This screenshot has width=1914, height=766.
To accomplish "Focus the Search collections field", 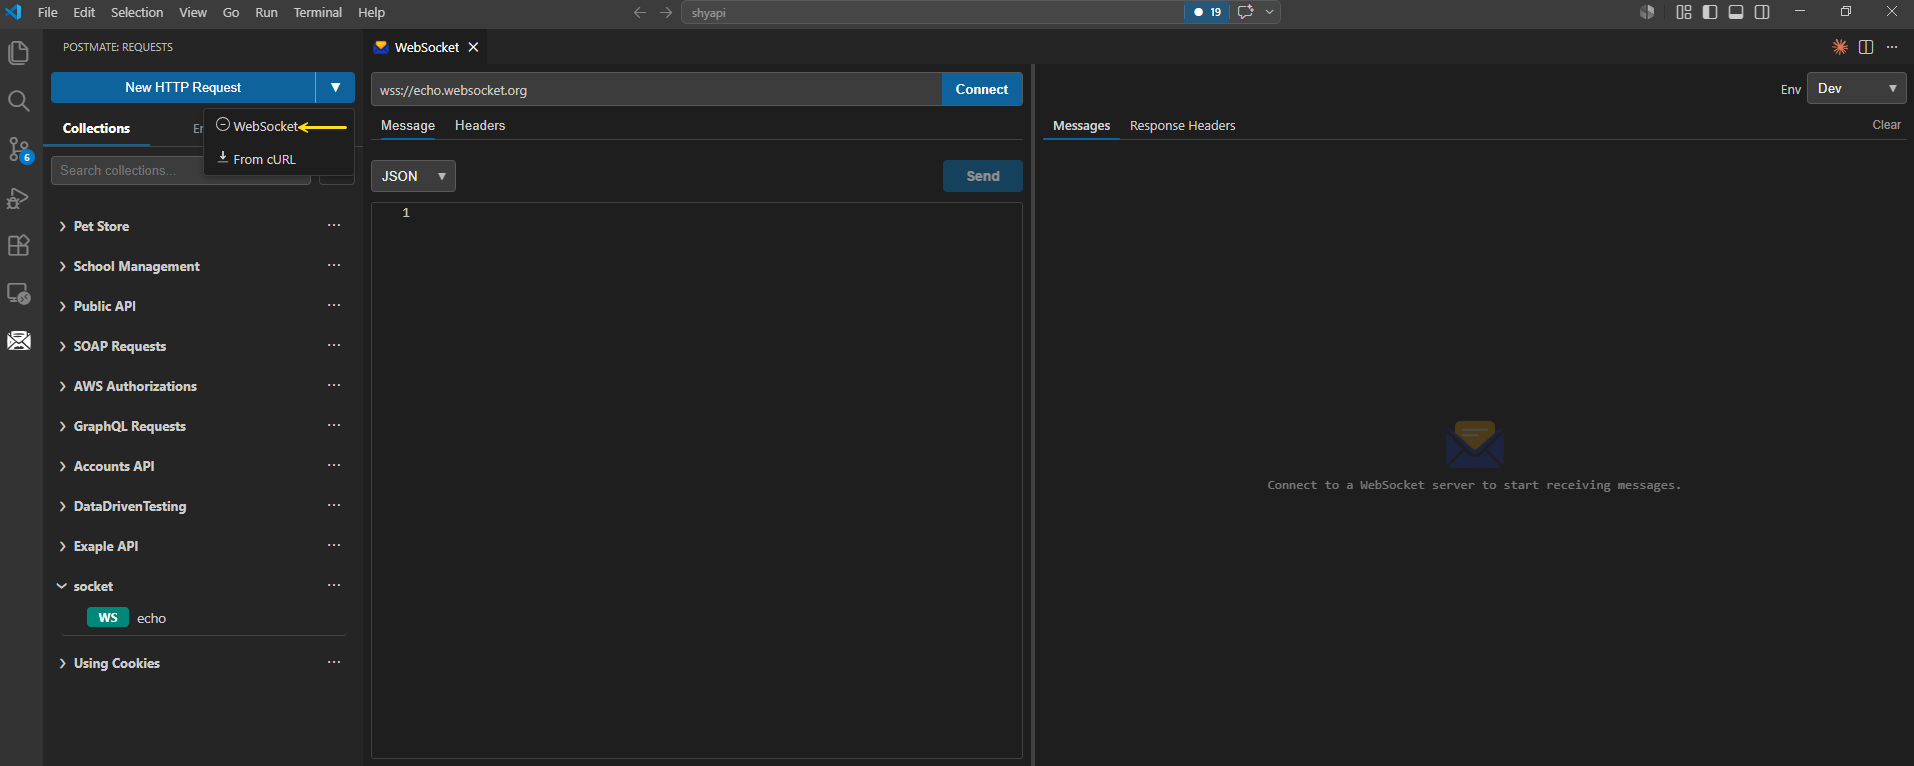I will [181, 170].
